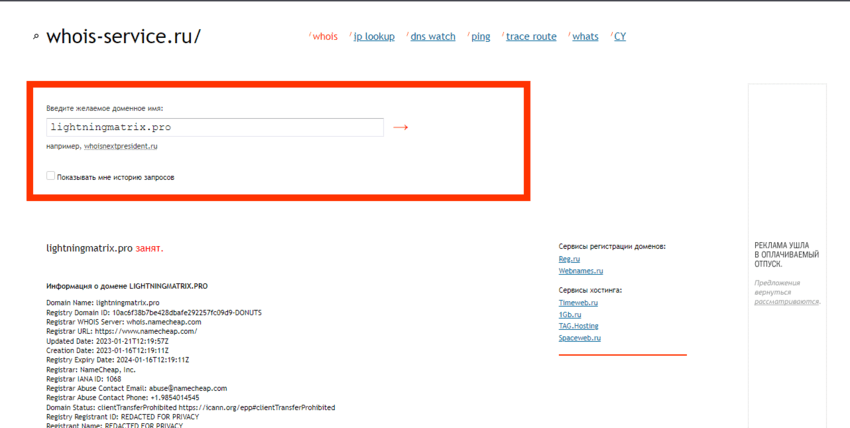
Task: Click the domain name input field
Action: [214, 127]
